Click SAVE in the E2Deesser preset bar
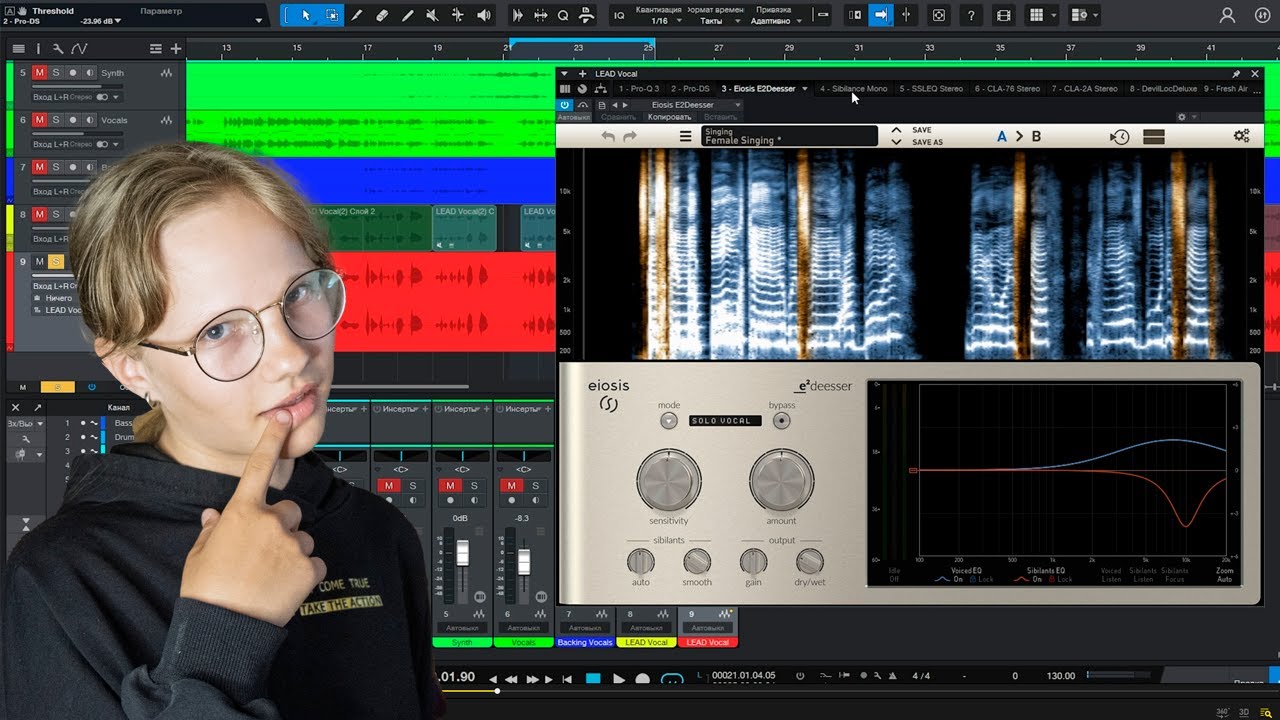The width and height of the screenshot is (1280, 720). coord(922,130)
